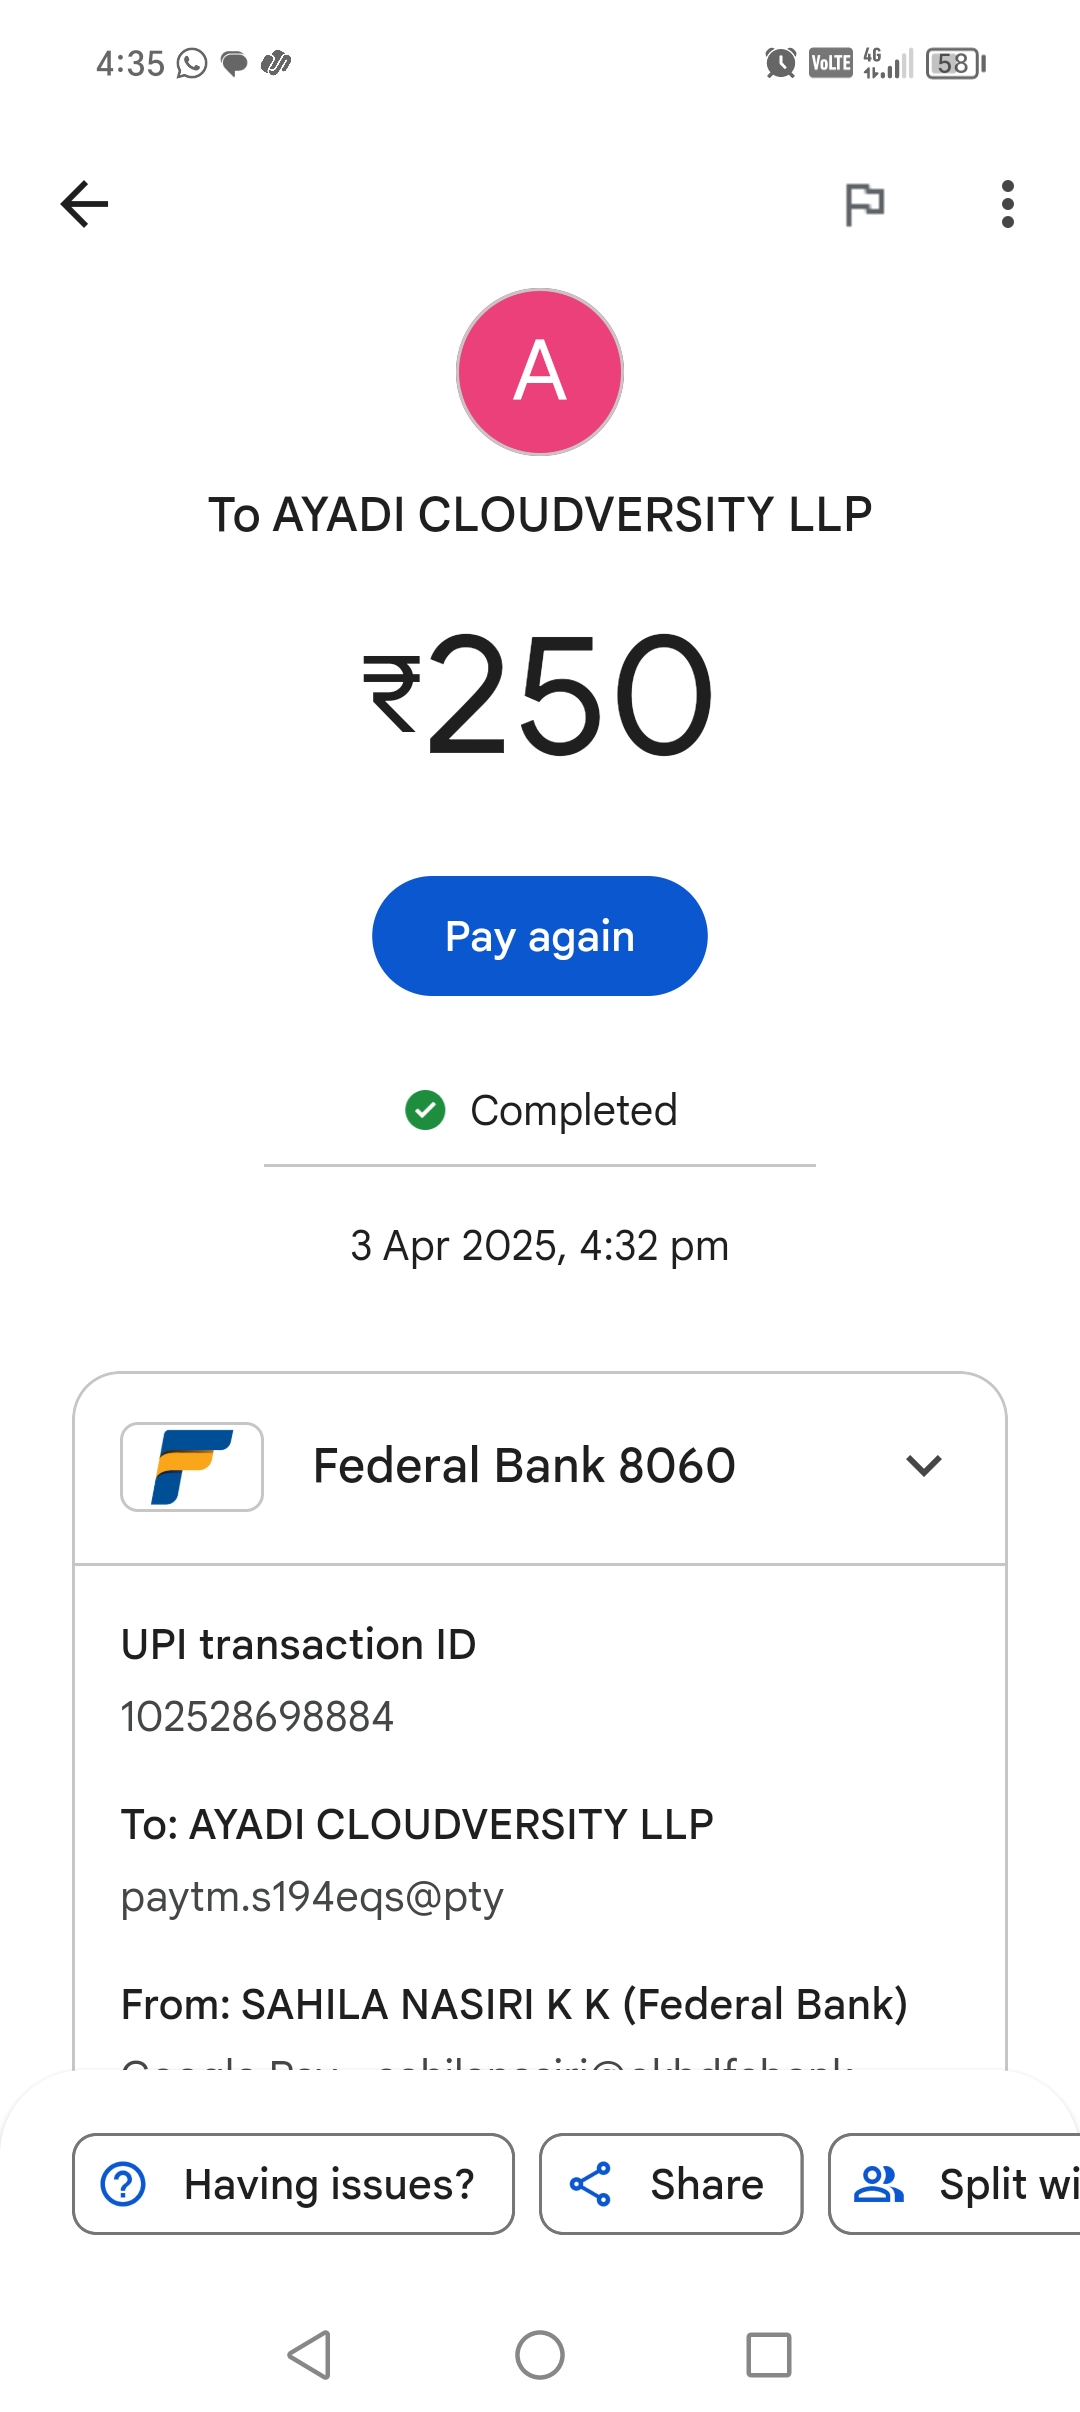This screenshot has width=1080, height=2412.
Task: Tap the flag report icon
Action: pos(864,205)
